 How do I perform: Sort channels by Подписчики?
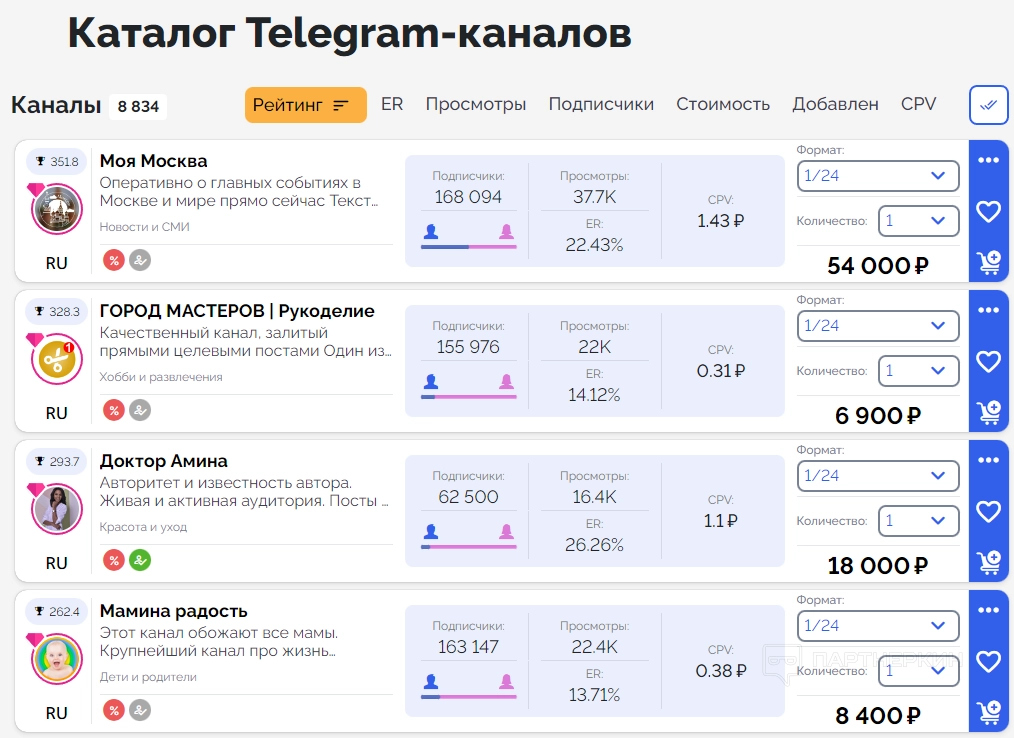pyautogui.click(x=601, y=104)
